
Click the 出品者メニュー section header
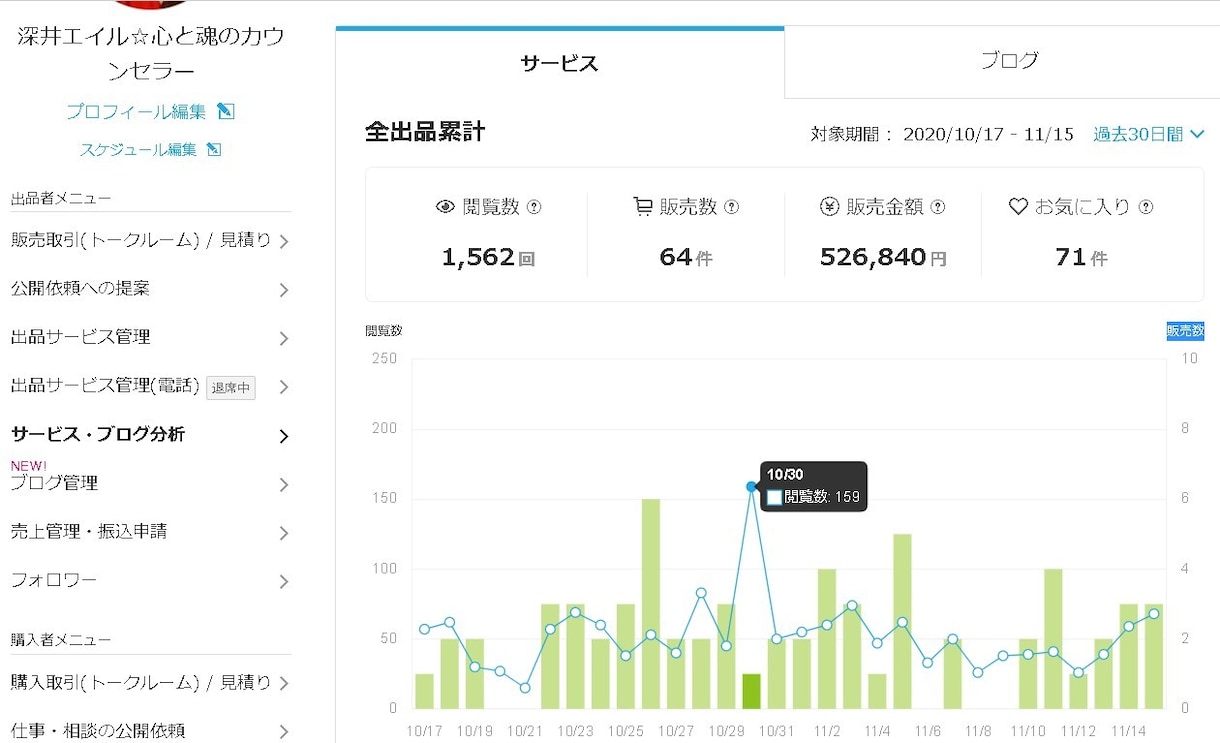click(x=61, y=198)
